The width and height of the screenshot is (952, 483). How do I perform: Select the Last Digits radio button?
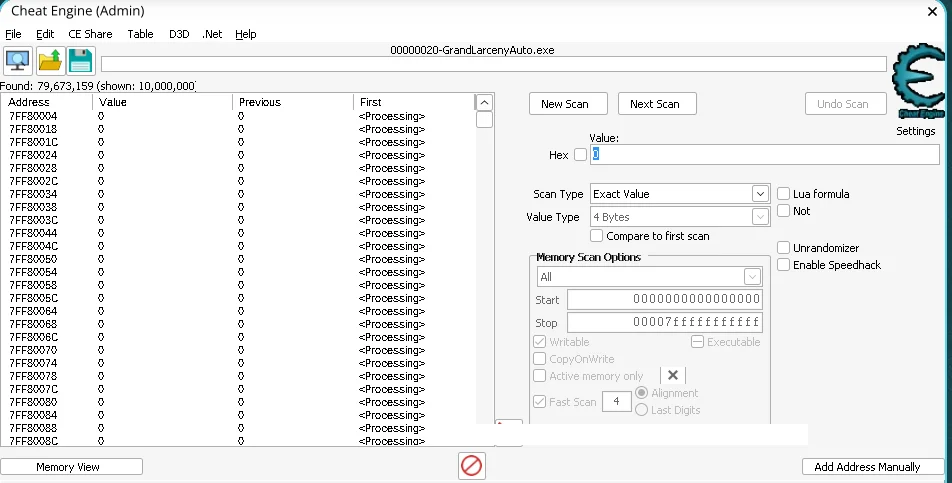(x=641, y=410)
